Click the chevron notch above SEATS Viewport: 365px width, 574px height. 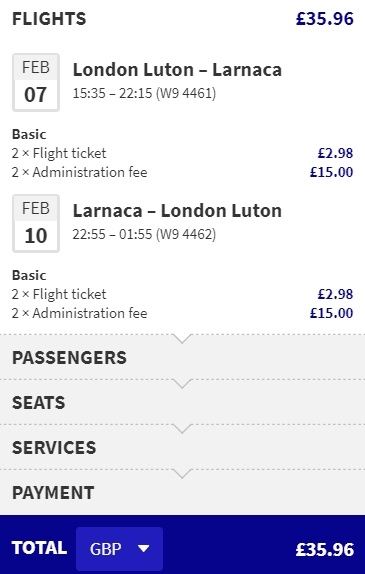182,384
